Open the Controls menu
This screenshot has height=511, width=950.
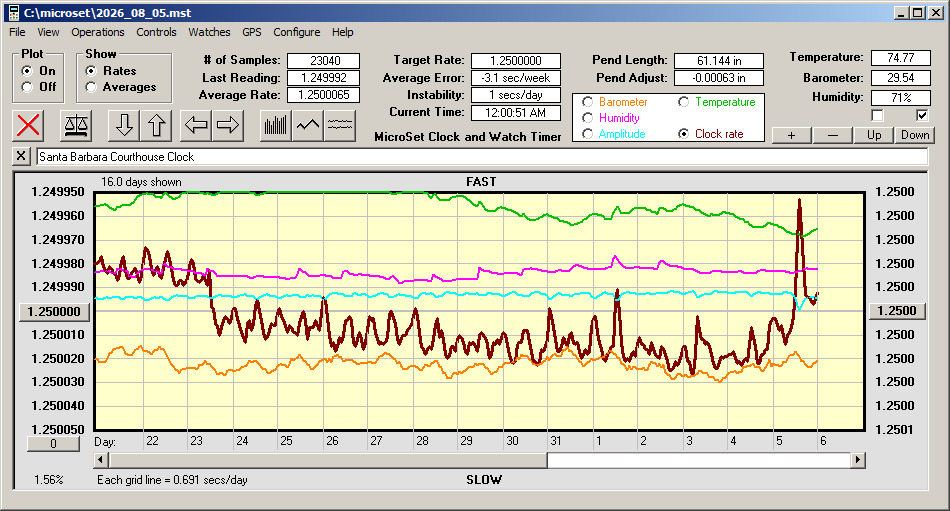(x=156, y=32)
